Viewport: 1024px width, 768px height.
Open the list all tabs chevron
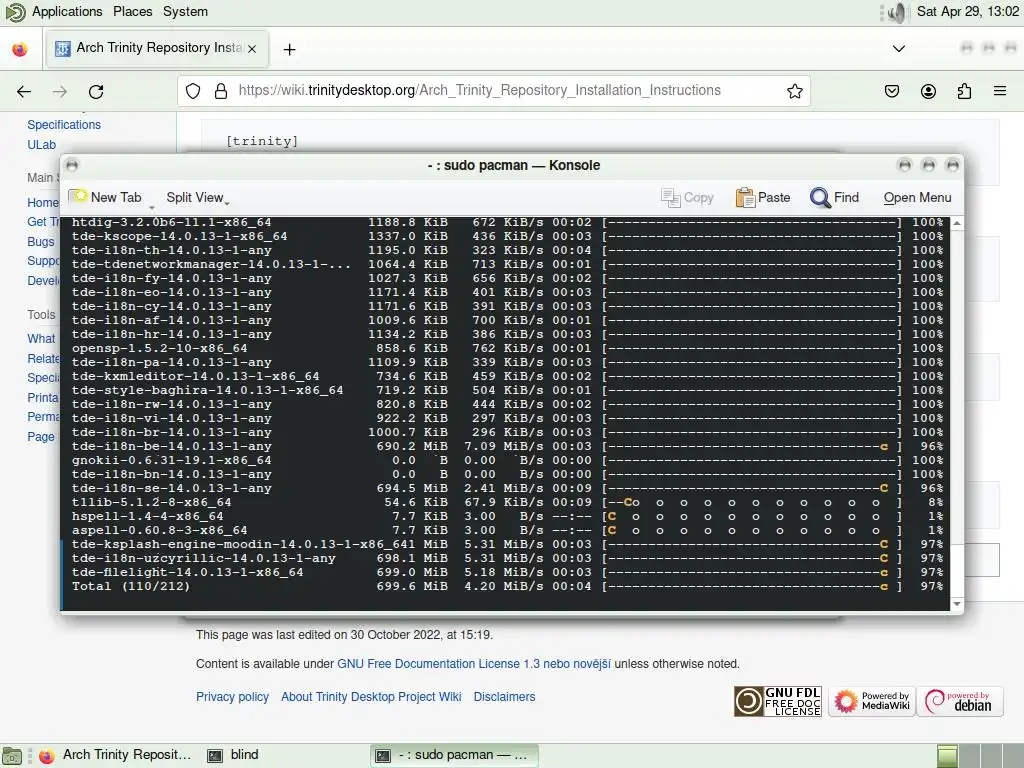pyautogui.click(x=899, y=48)
